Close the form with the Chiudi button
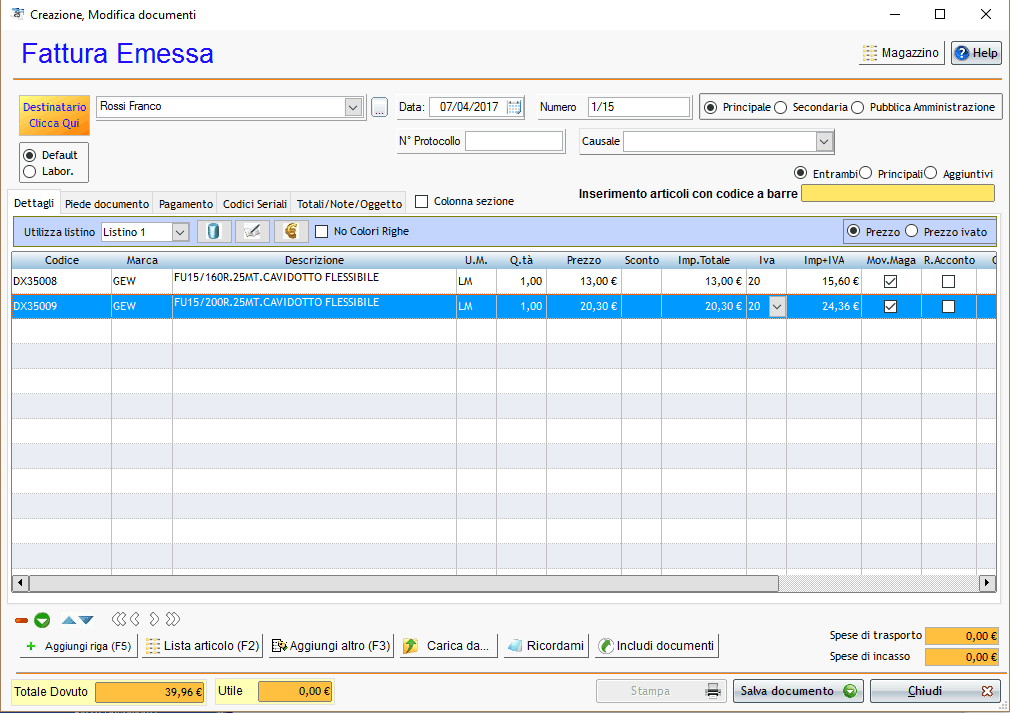 [x=936, y=691]
